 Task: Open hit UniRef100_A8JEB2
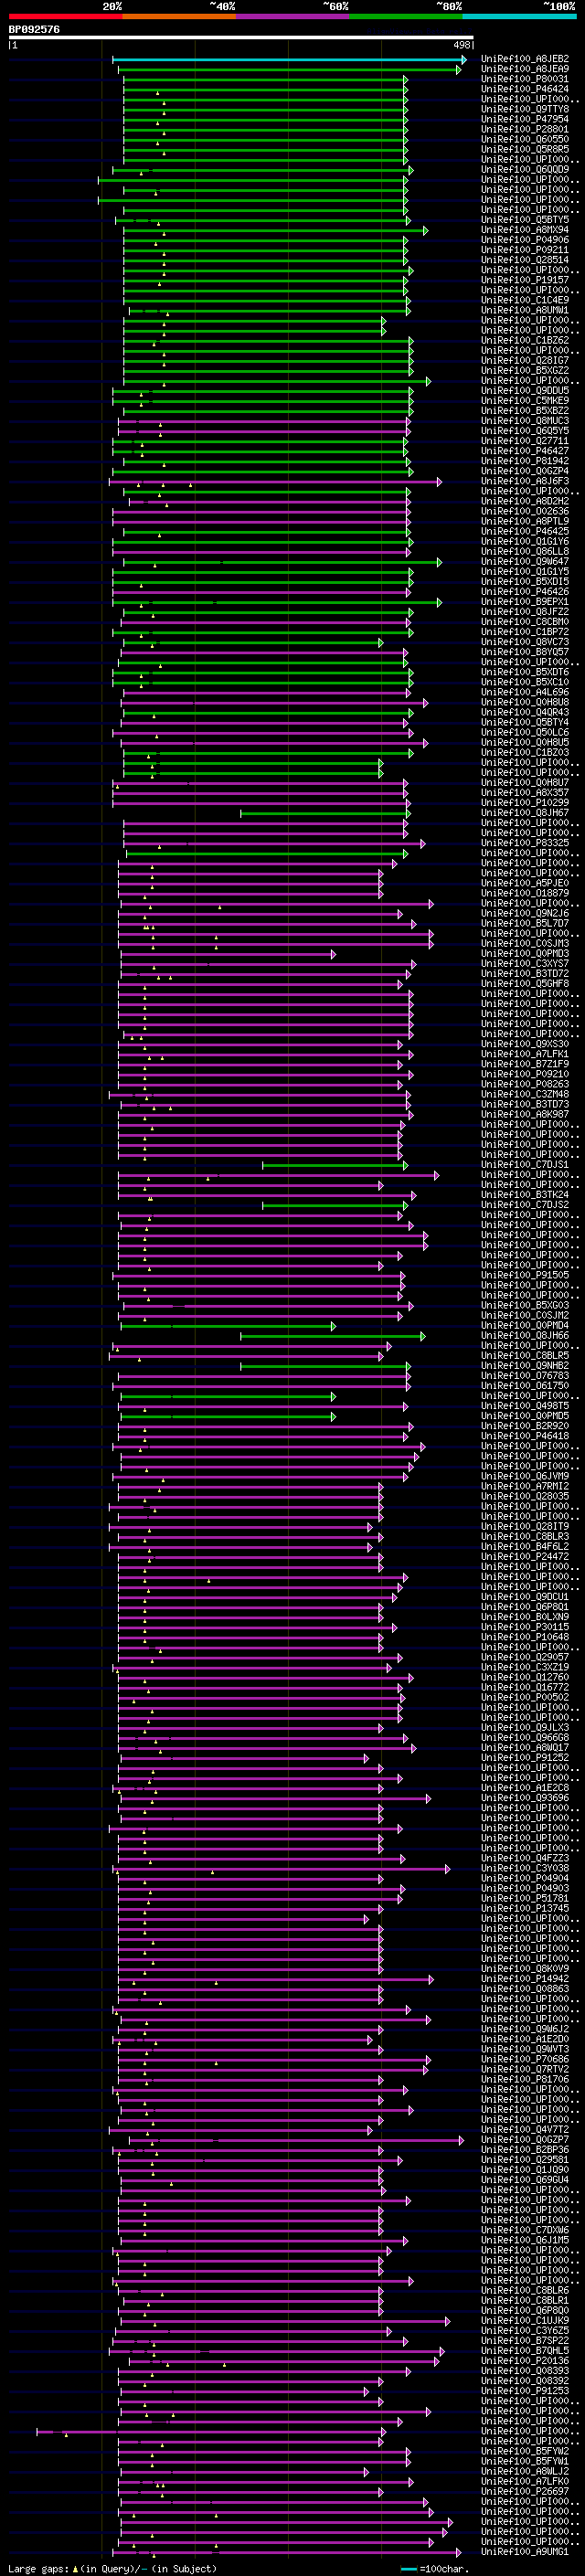pyautogui.click(x=525, y=59)
